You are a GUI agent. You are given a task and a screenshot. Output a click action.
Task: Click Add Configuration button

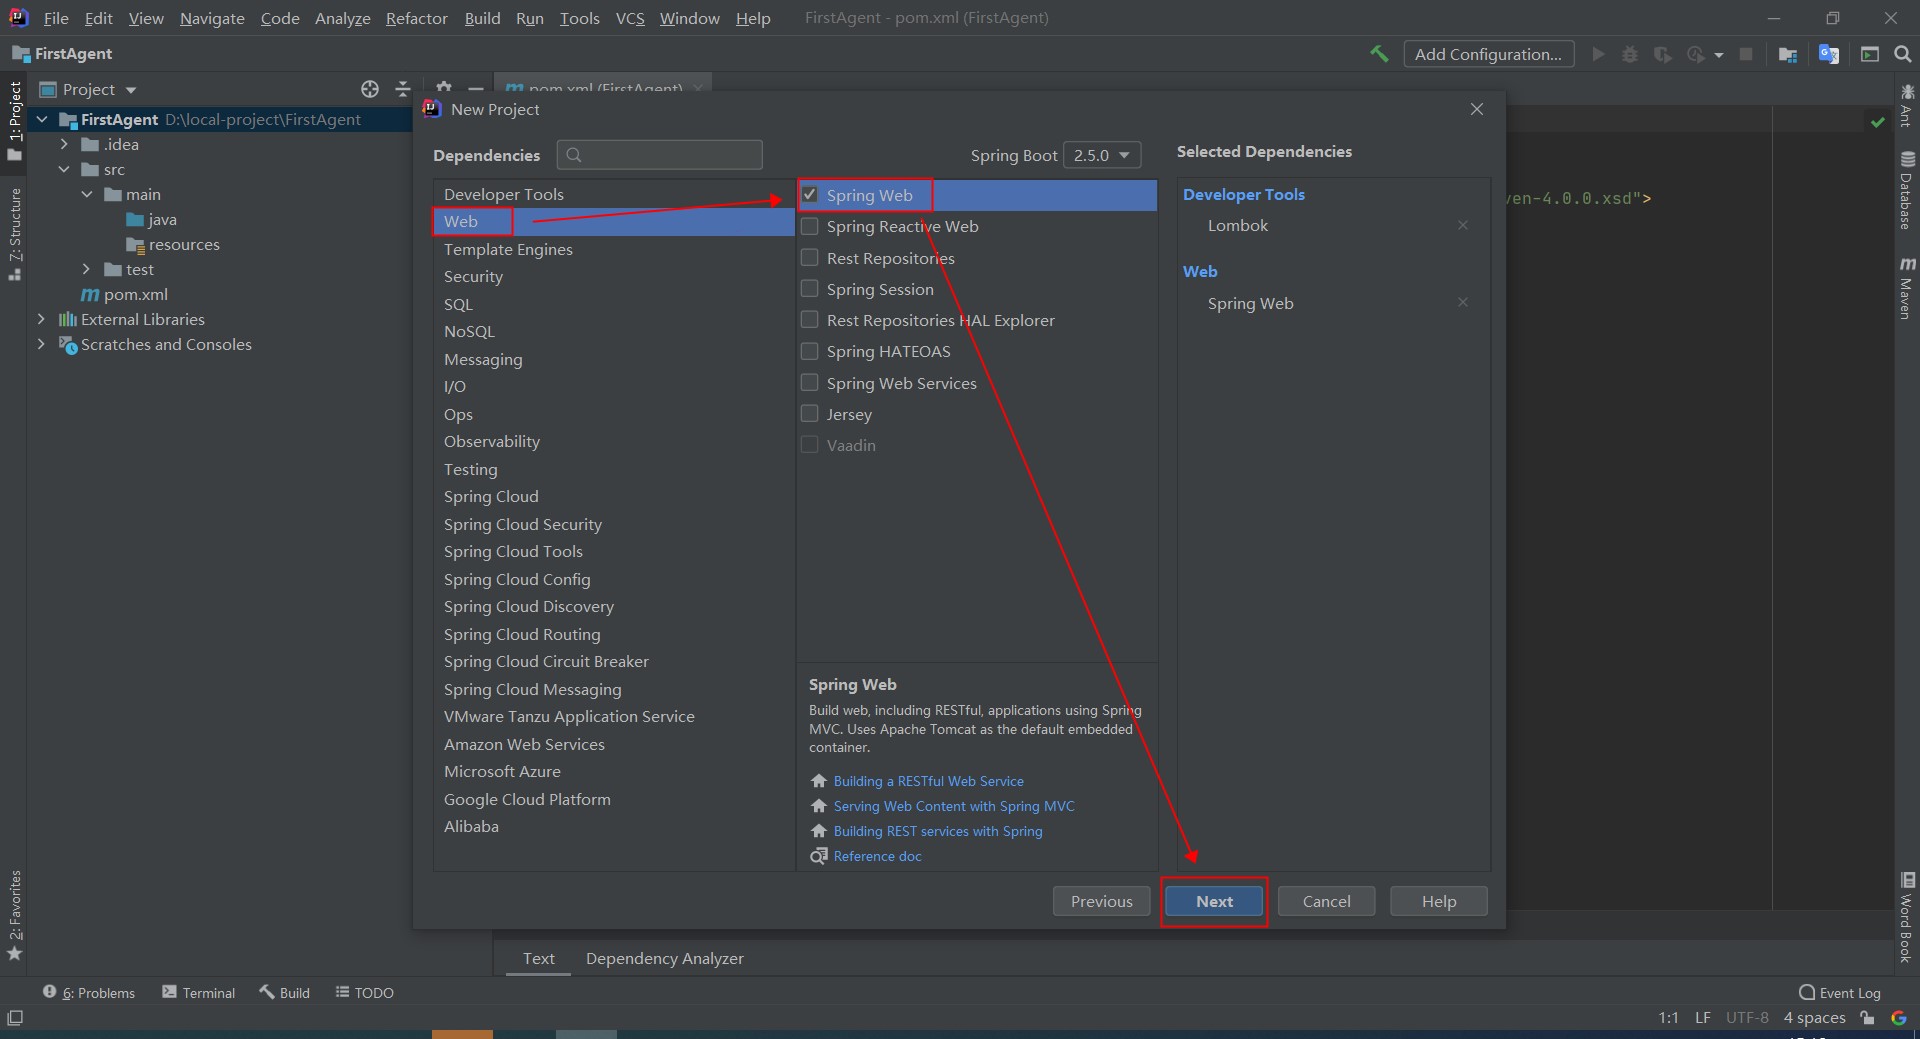(1488, 54)
